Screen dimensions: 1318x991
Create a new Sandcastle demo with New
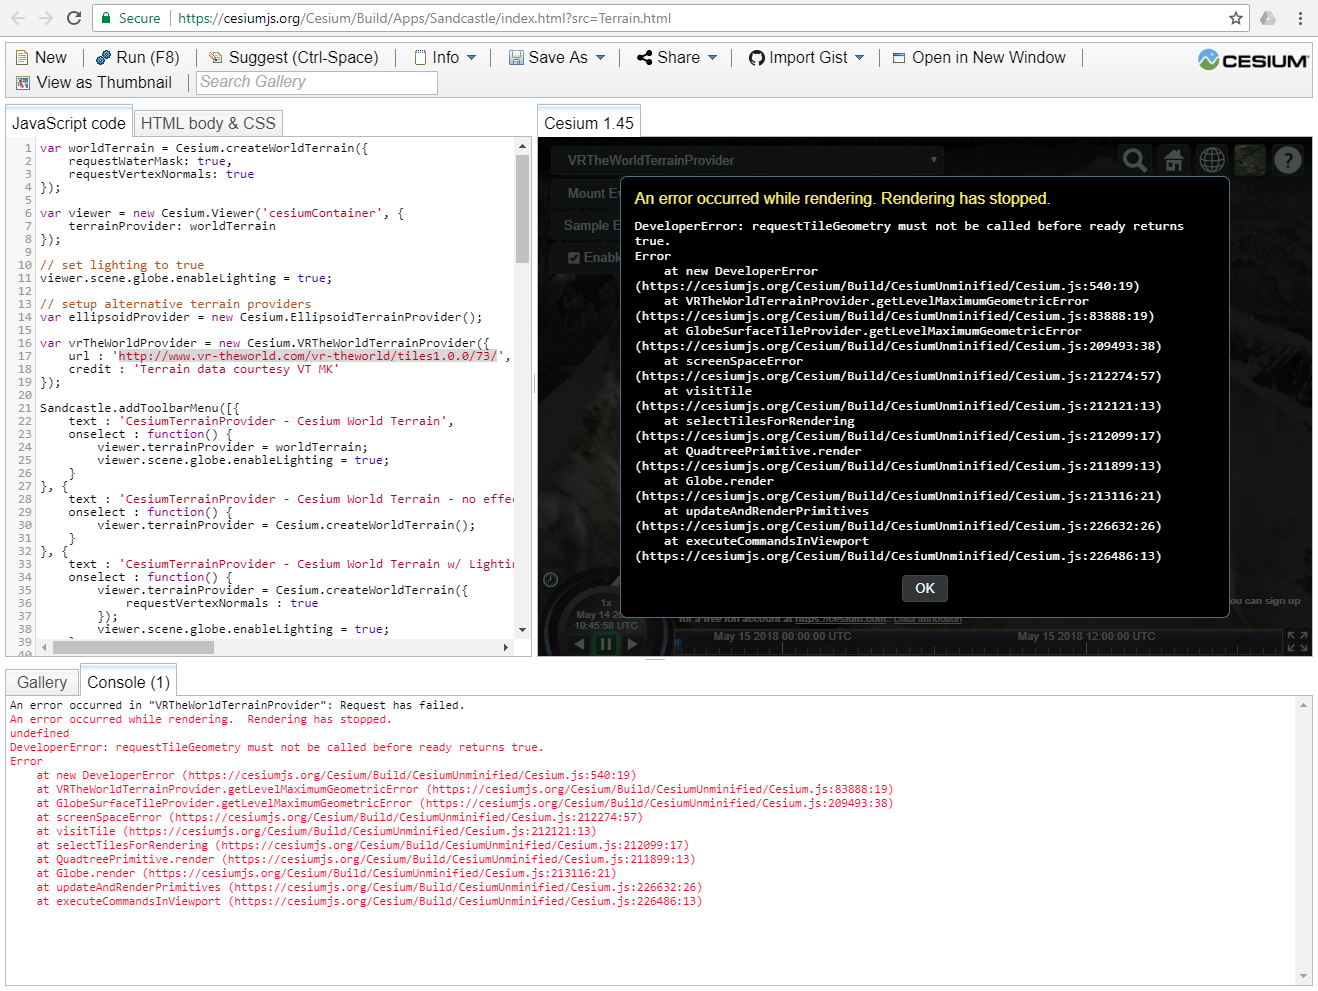click(41, 58)
